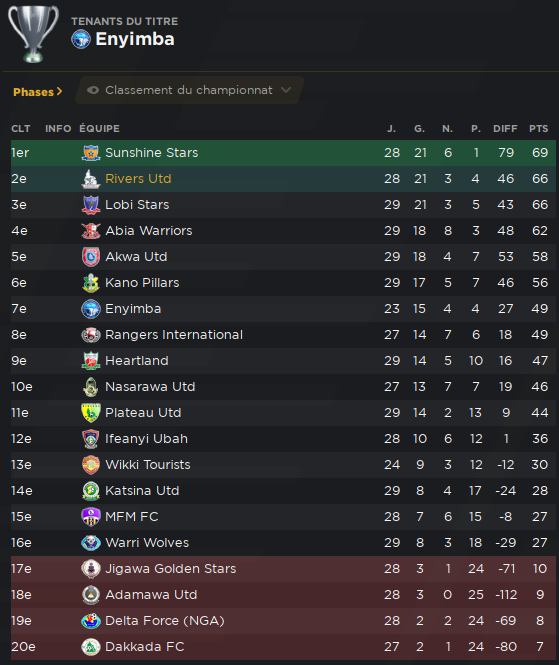Click the Enyimba badge beside title holder name

coord(81,39)
